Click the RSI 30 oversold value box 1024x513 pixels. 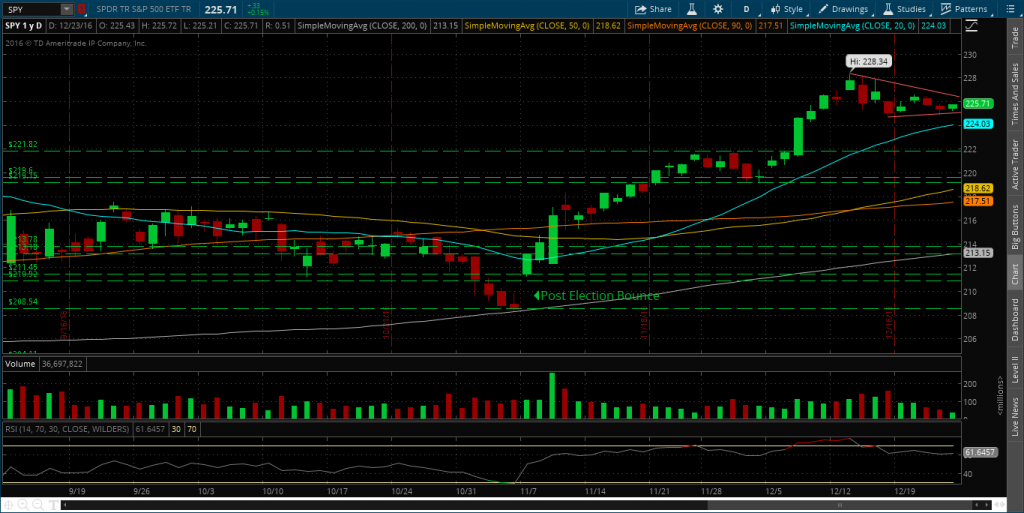click(x=176, y=429)
